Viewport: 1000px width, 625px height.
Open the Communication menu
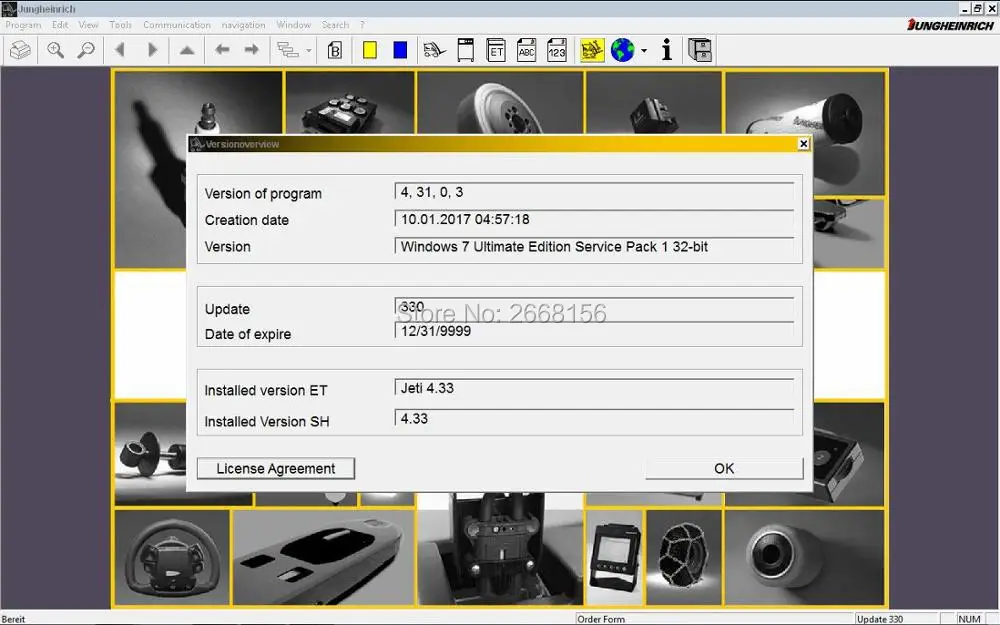[176, 25]
